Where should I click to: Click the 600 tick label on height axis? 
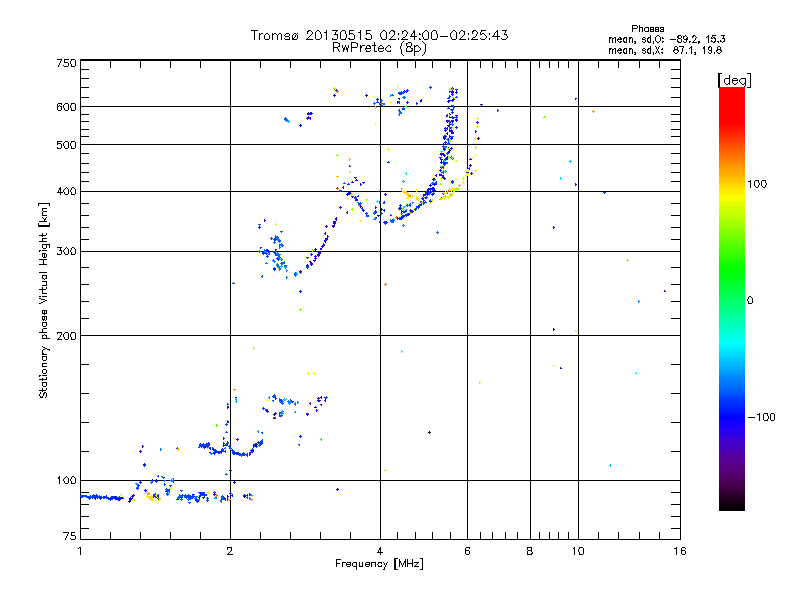tap(66, 107)
